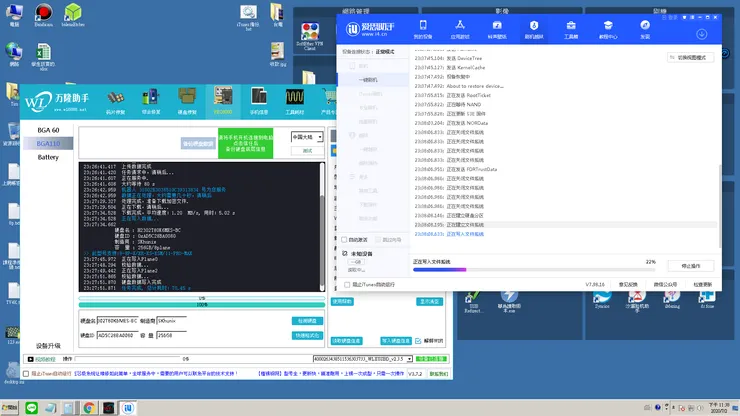Image resolution: width=740 pixels, height=416 pixels.
Task: Click the WL Assistant logo
Action: (57, 101)
